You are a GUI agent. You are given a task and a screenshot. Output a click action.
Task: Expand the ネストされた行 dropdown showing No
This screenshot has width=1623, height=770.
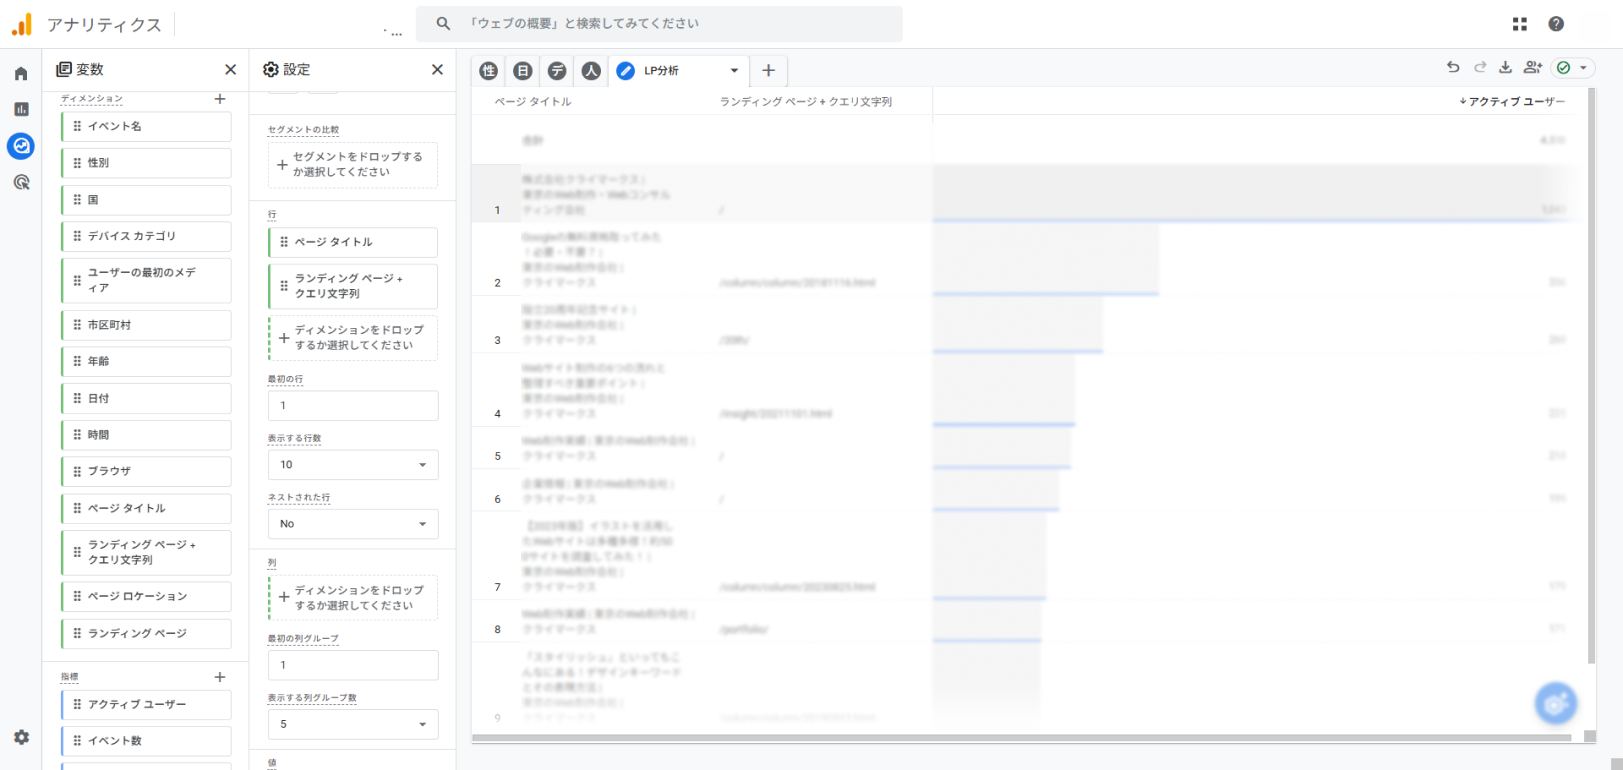tap(353, 524)
